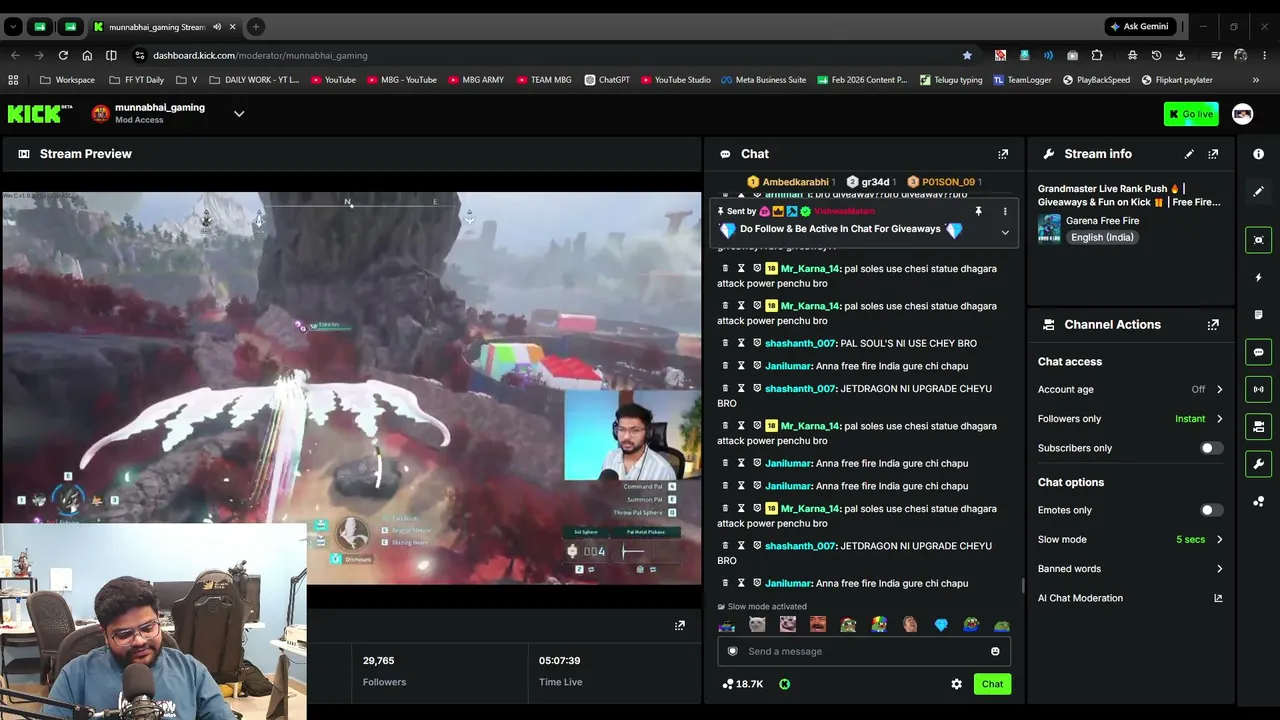Click the Garena Free Fire category thumbnail
Viewport: 1280px width, 720px height.
pos(1049,228)
